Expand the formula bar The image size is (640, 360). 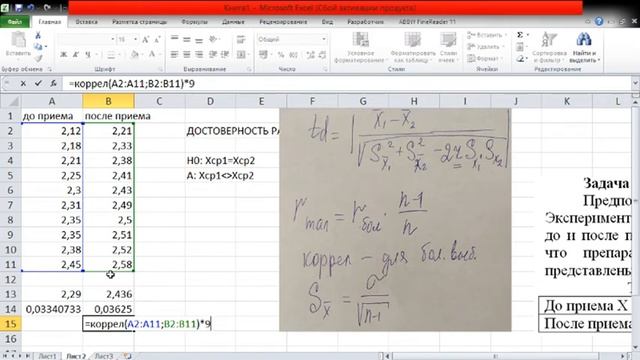[635, 83]
